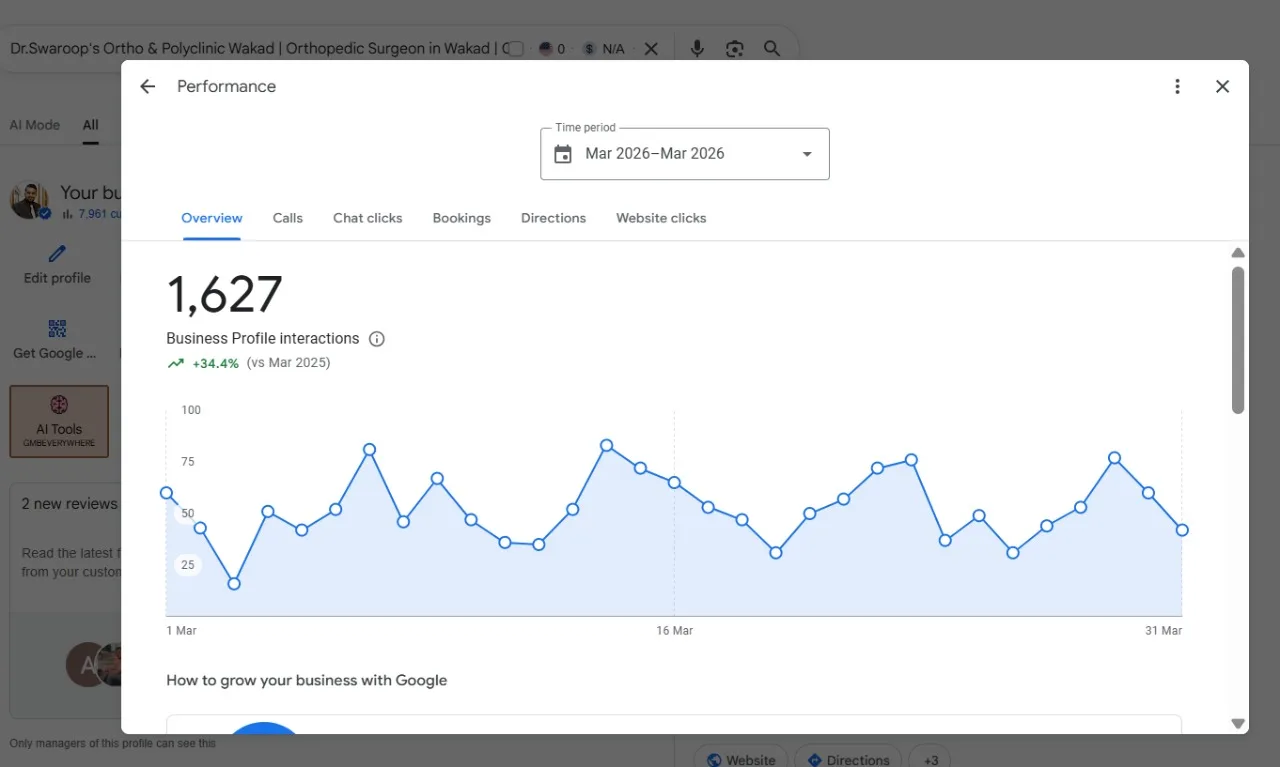Screen dimensions: 1280x767
Task: Click the info icon beside Business Profile interactions
Action: pos(377,339)
